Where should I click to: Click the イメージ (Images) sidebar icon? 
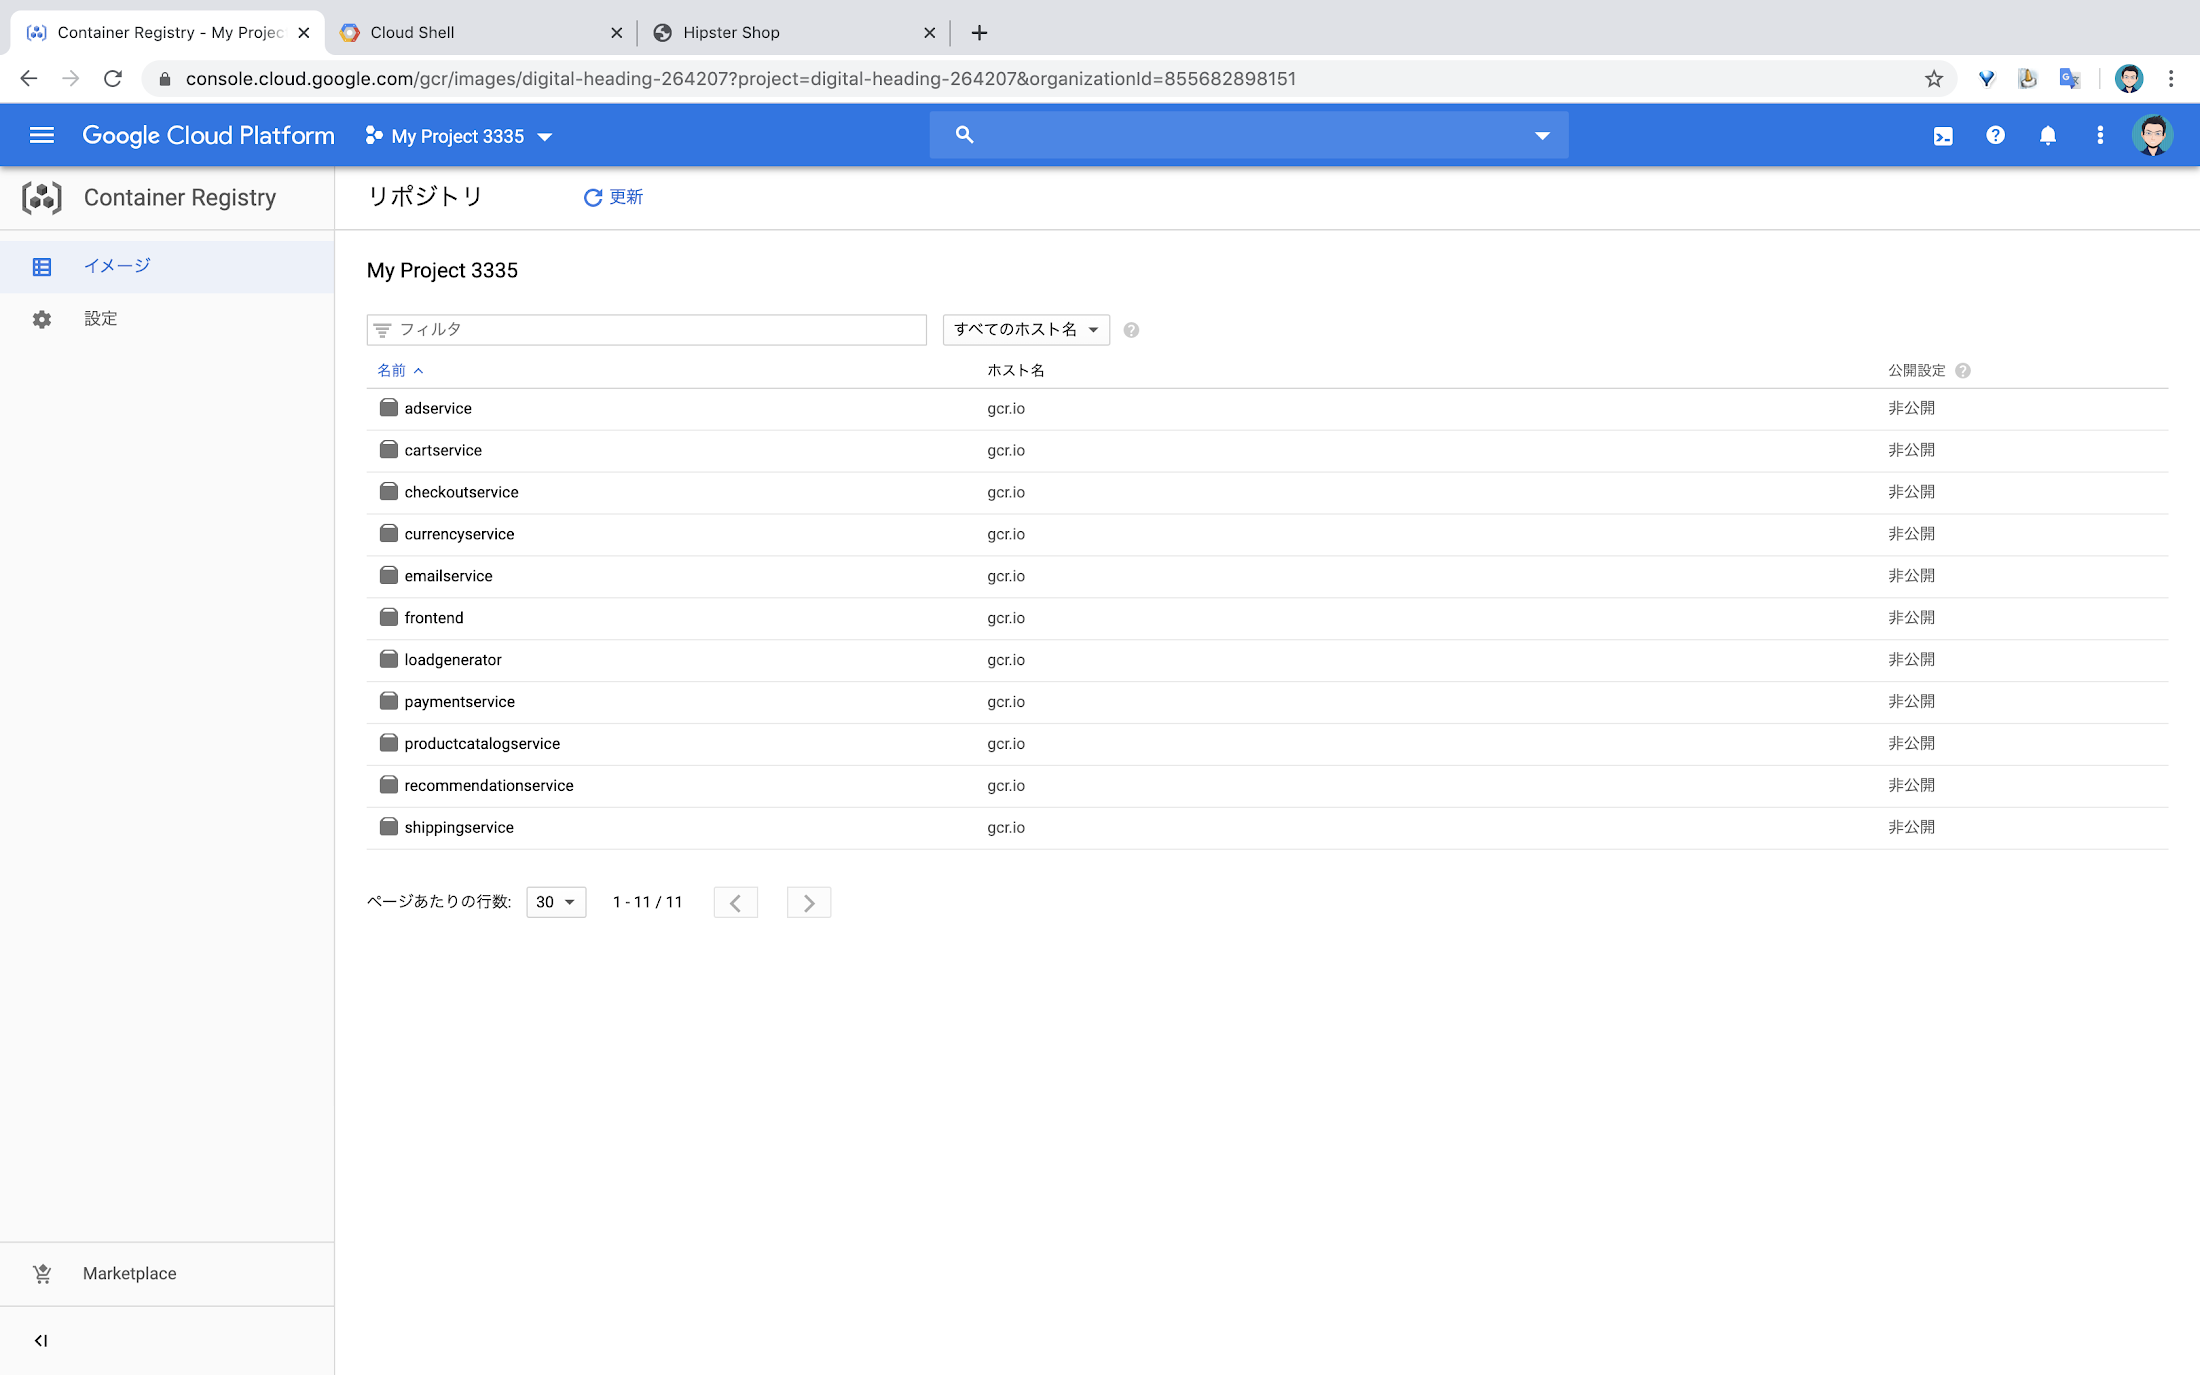[41, 266]
